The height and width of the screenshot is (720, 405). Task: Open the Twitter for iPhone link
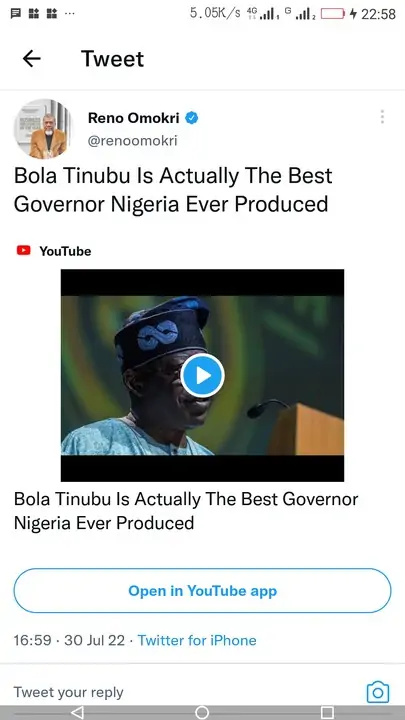197,640
